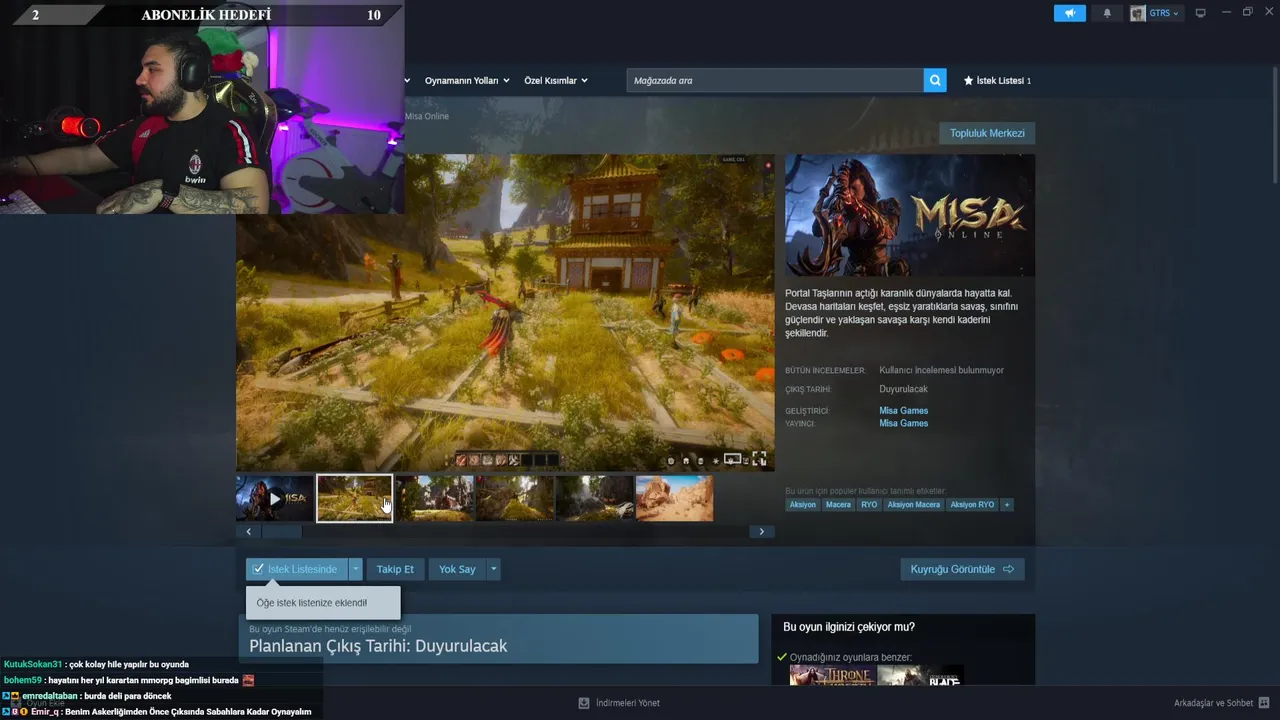Open the notifications bell
1280x720 pixels.
1107,13
